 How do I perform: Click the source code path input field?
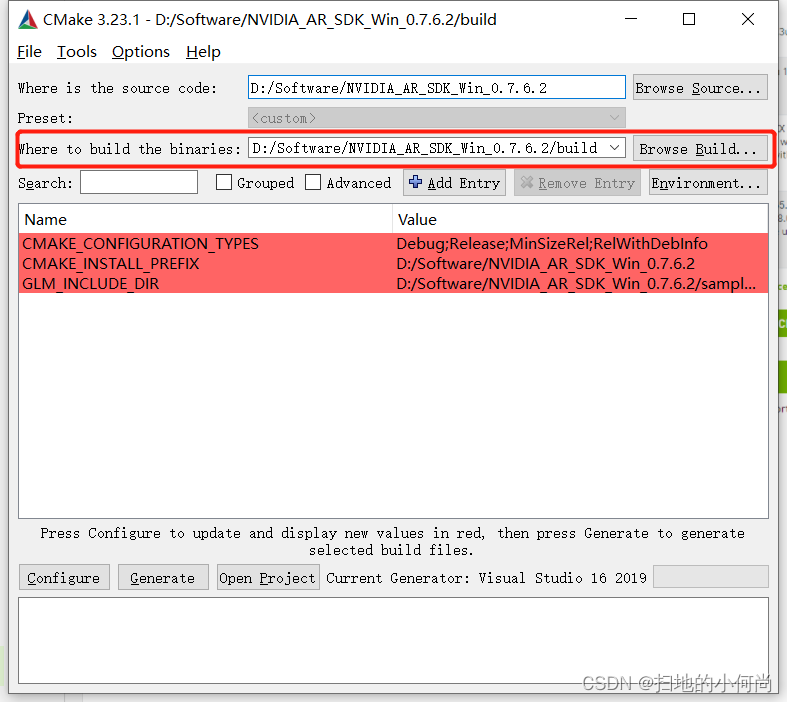437,87
